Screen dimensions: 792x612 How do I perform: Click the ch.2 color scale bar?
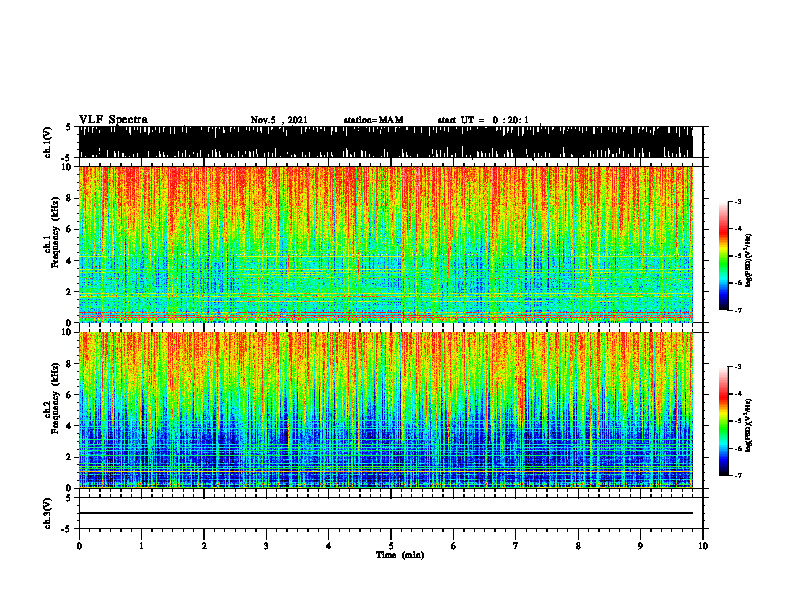click(723, 421)
